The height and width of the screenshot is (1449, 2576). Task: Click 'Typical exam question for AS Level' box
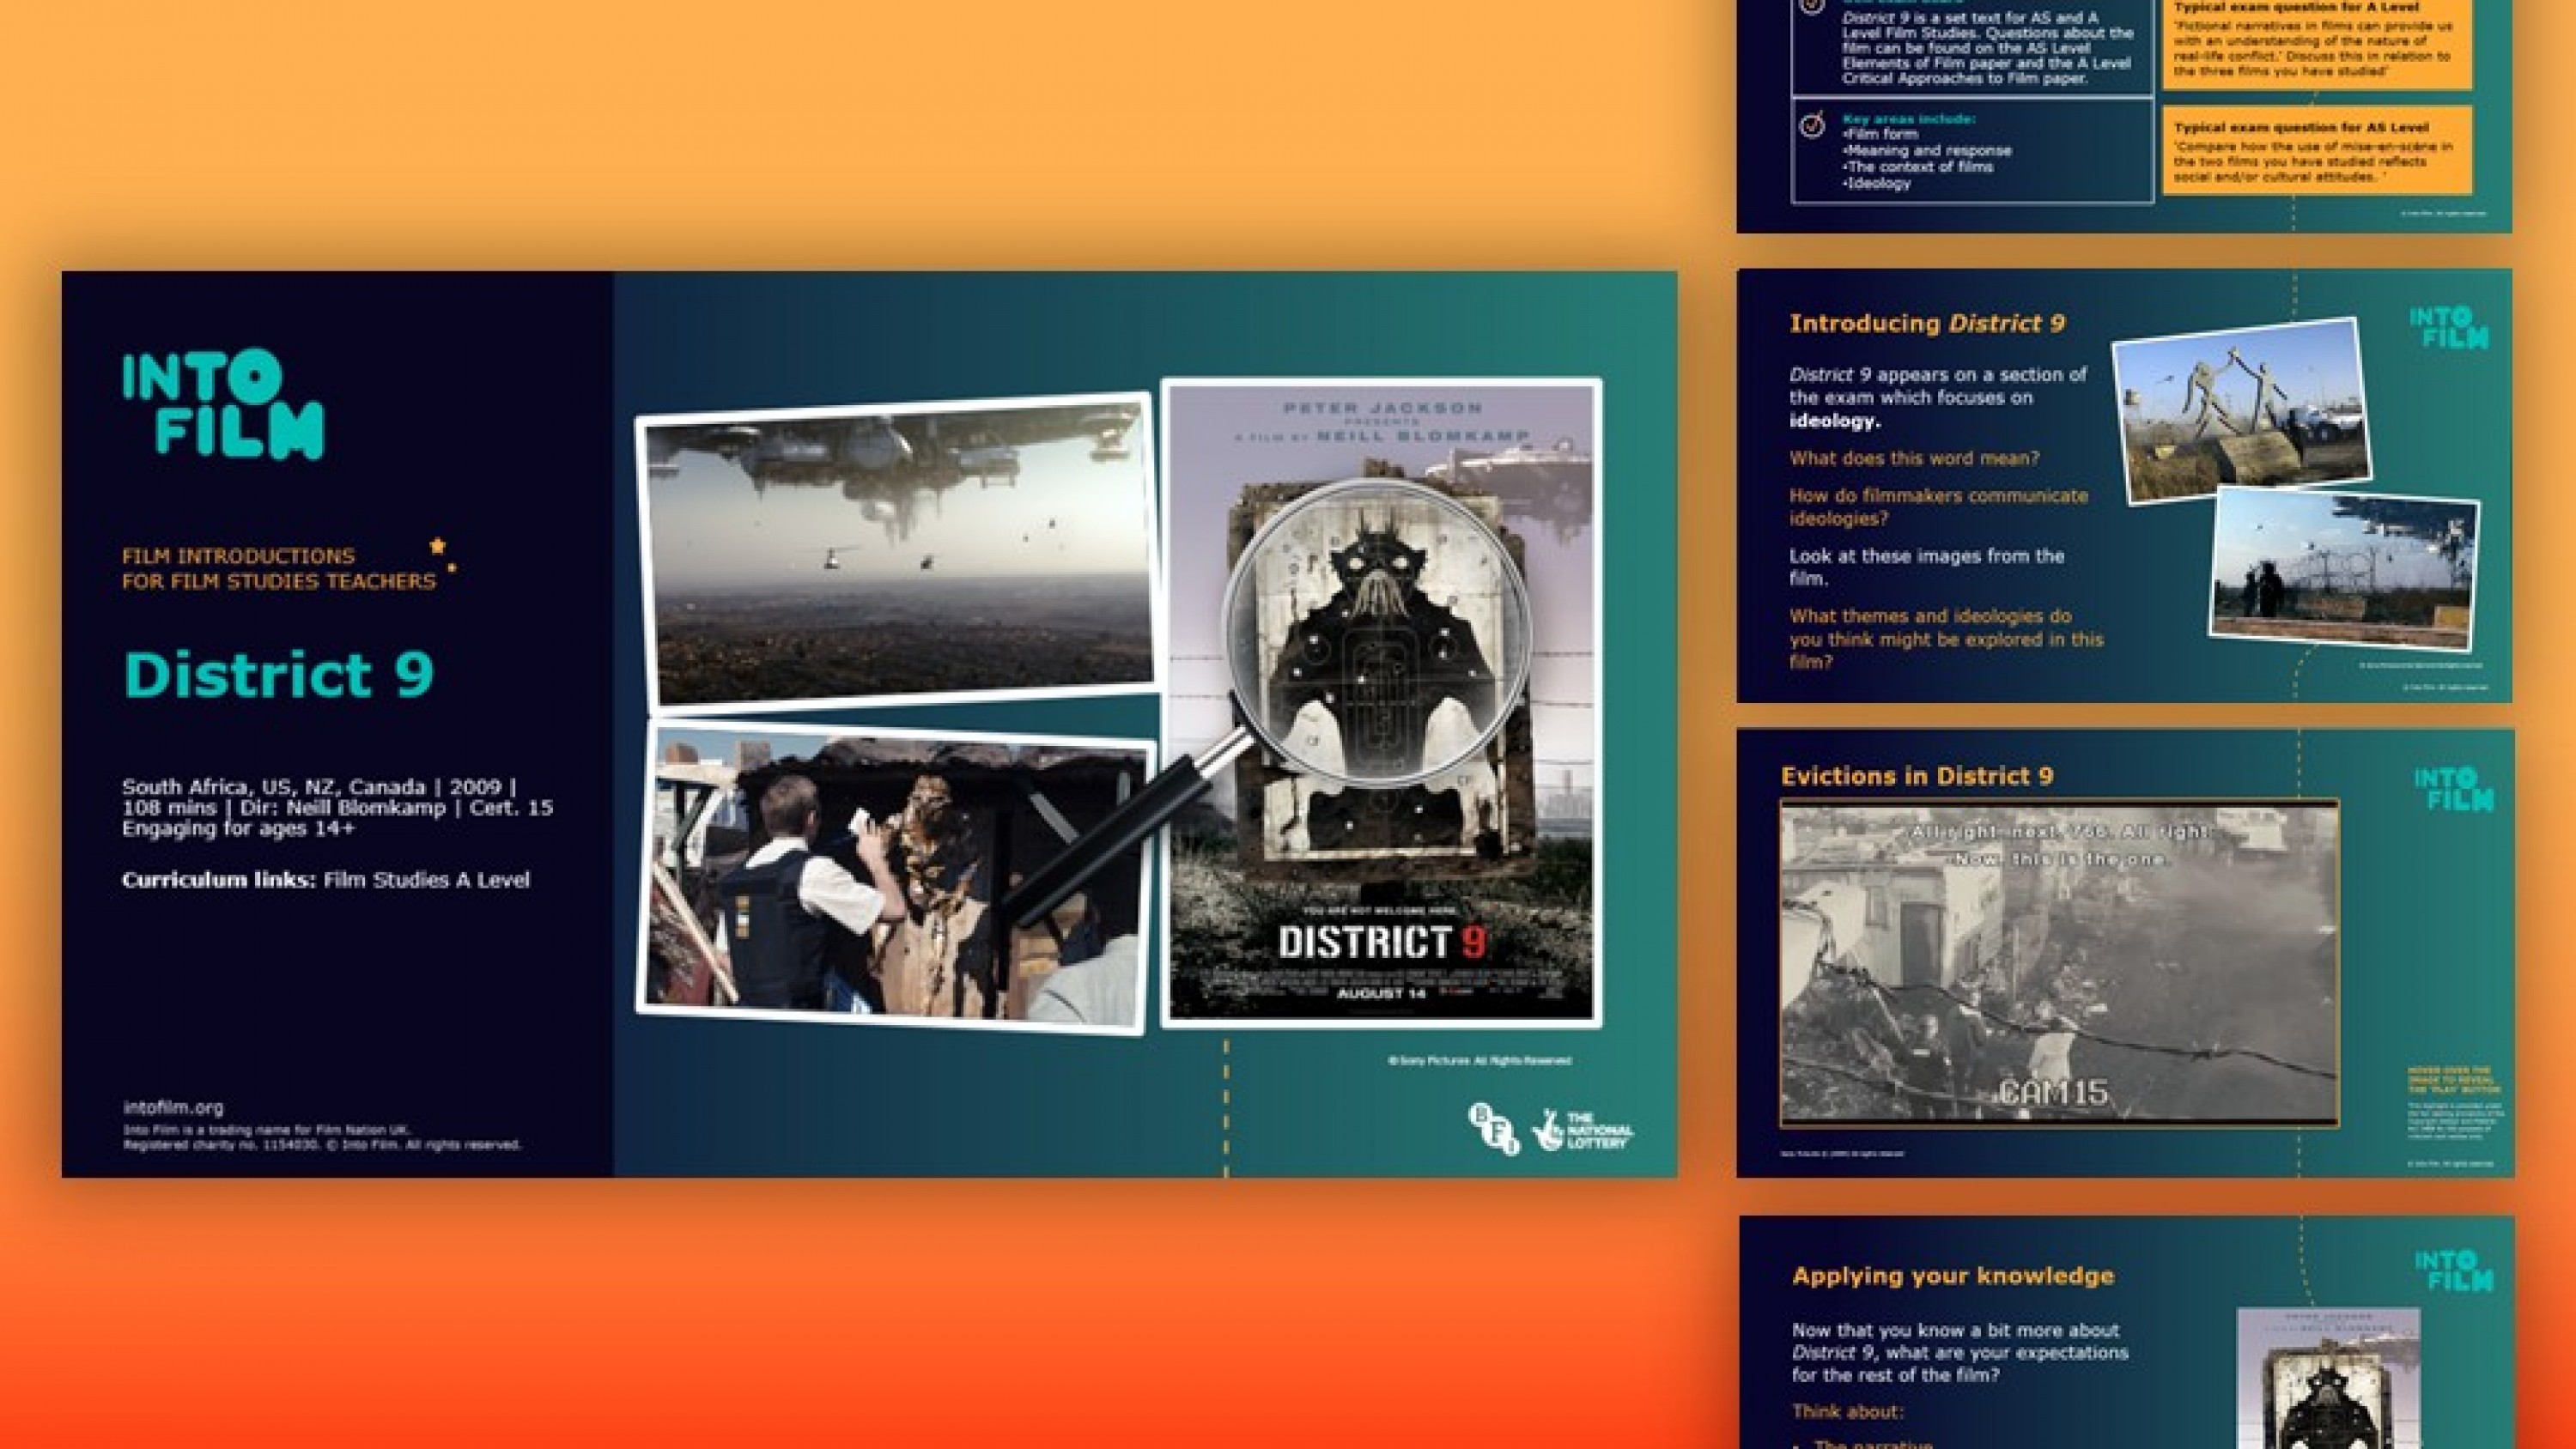pyautogui.click(x=2317, y=150)
